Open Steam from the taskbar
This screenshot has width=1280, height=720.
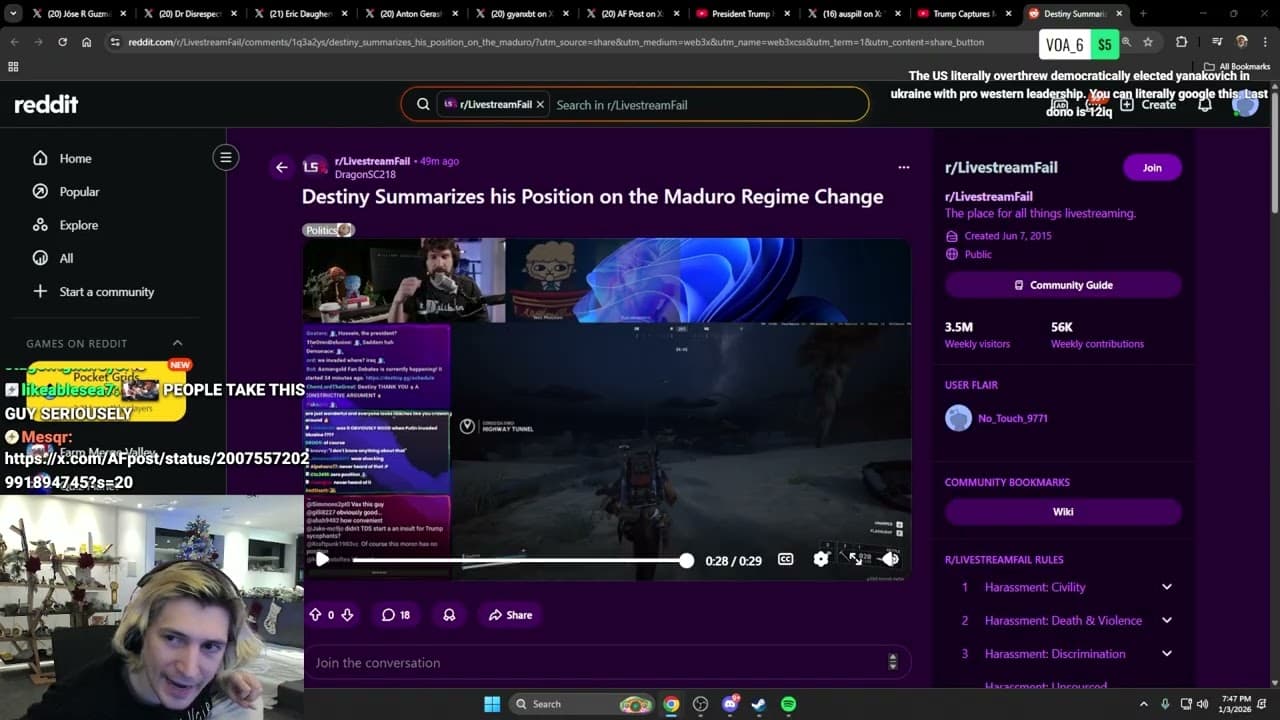click(759, 704)
